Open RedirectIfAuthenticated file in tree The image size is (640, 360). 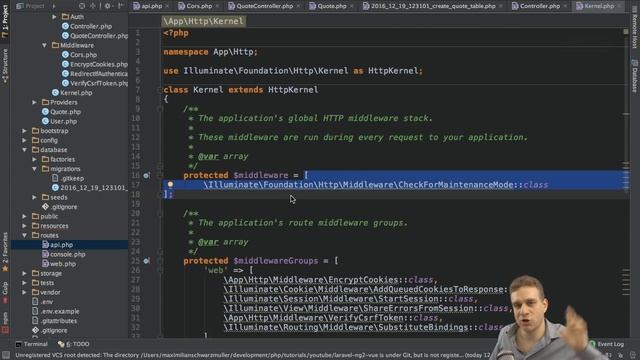click(x=95, y=74)
